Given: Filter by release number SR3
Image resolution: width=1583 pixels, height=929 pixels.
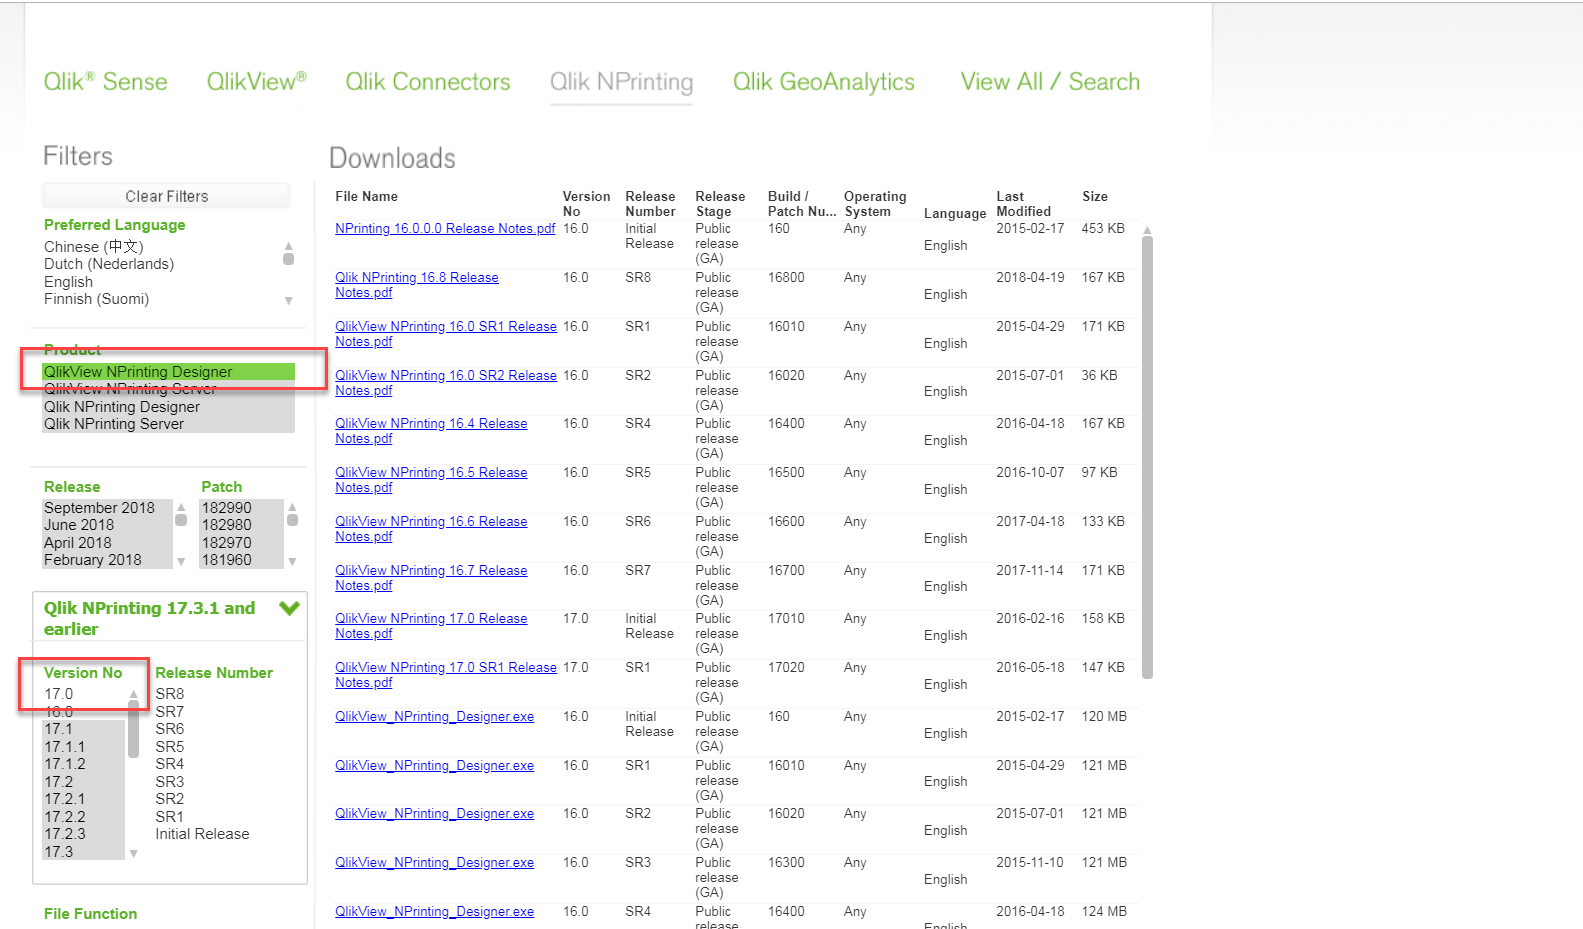Looking at the screenshot, I should pos(170,782).
